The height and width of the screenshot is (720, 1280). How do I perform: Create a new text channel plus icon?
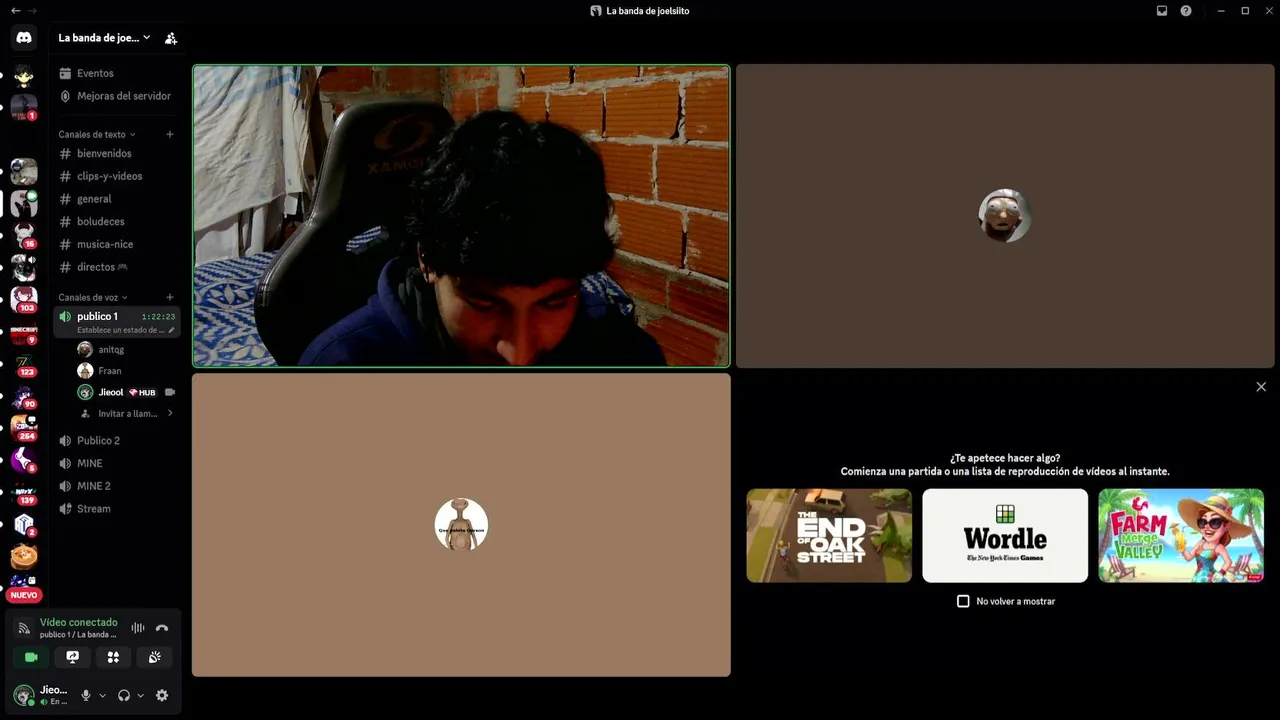(170, 134)
